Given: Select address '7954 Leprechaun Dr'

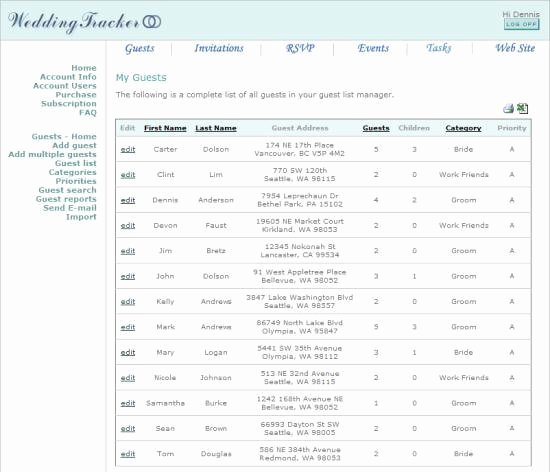Looking at the screenshot, I should pos(300,196).
